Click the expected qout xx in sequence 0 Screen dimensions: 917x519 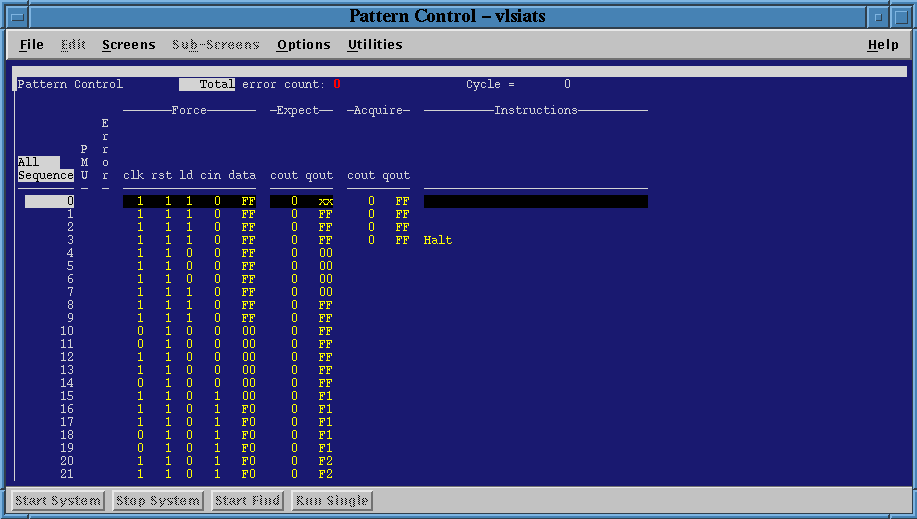click(x=326, y=201)
